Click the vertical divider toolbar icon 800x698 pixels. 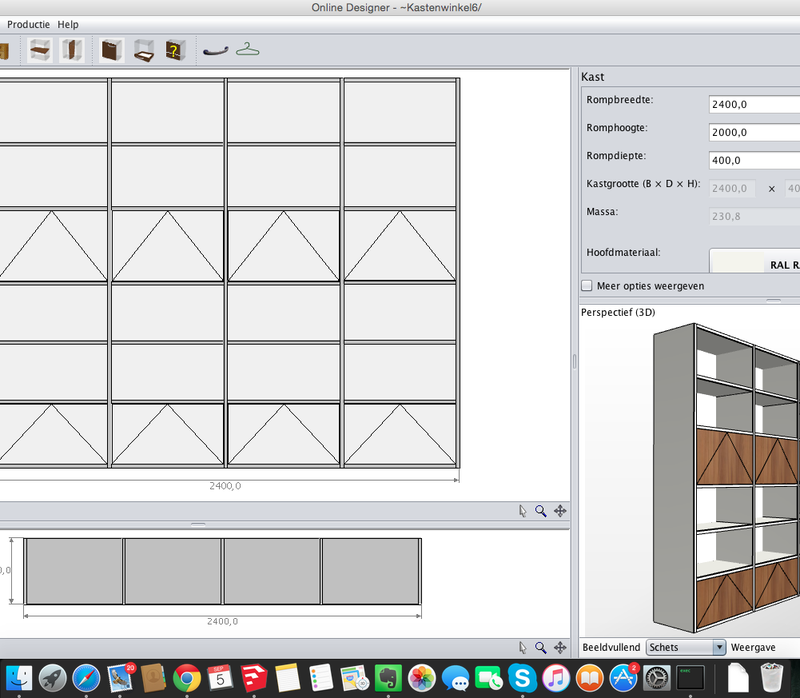click(72, 49)
